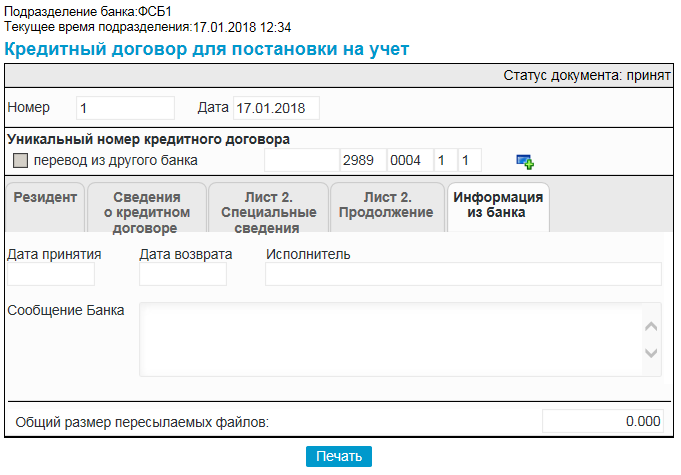Click the Номер input field
The height and width of the screenshot is (475, 681).
tap(126, 108)
